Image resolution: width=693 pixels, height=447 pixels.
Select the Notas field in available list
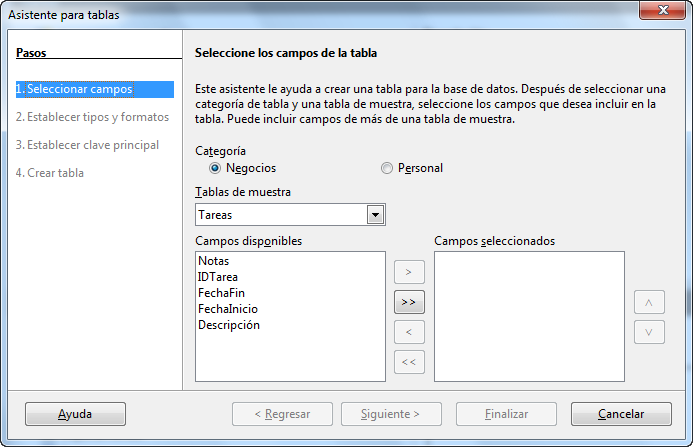pyautogui.click(x=213, y=261)
